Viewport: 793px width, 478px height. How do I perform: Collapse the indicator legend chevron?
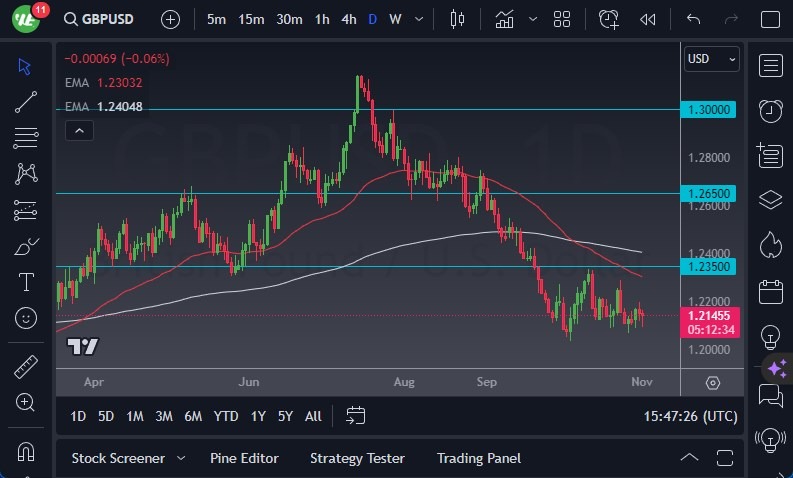point(78,130)
